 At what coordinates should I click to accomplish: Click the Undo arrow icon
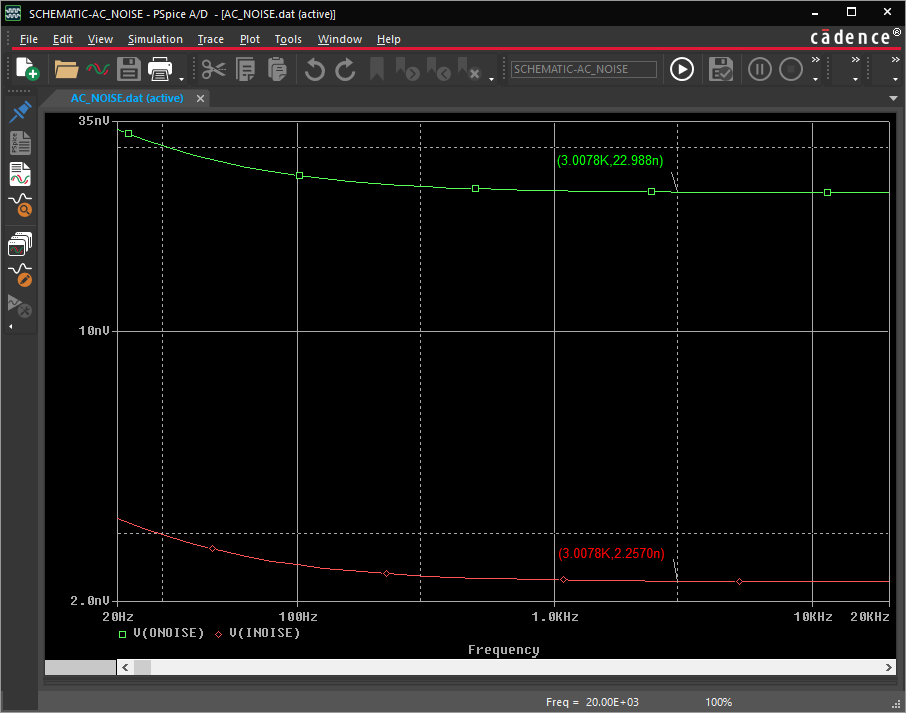pyautogui.click(x=315, y=69)
